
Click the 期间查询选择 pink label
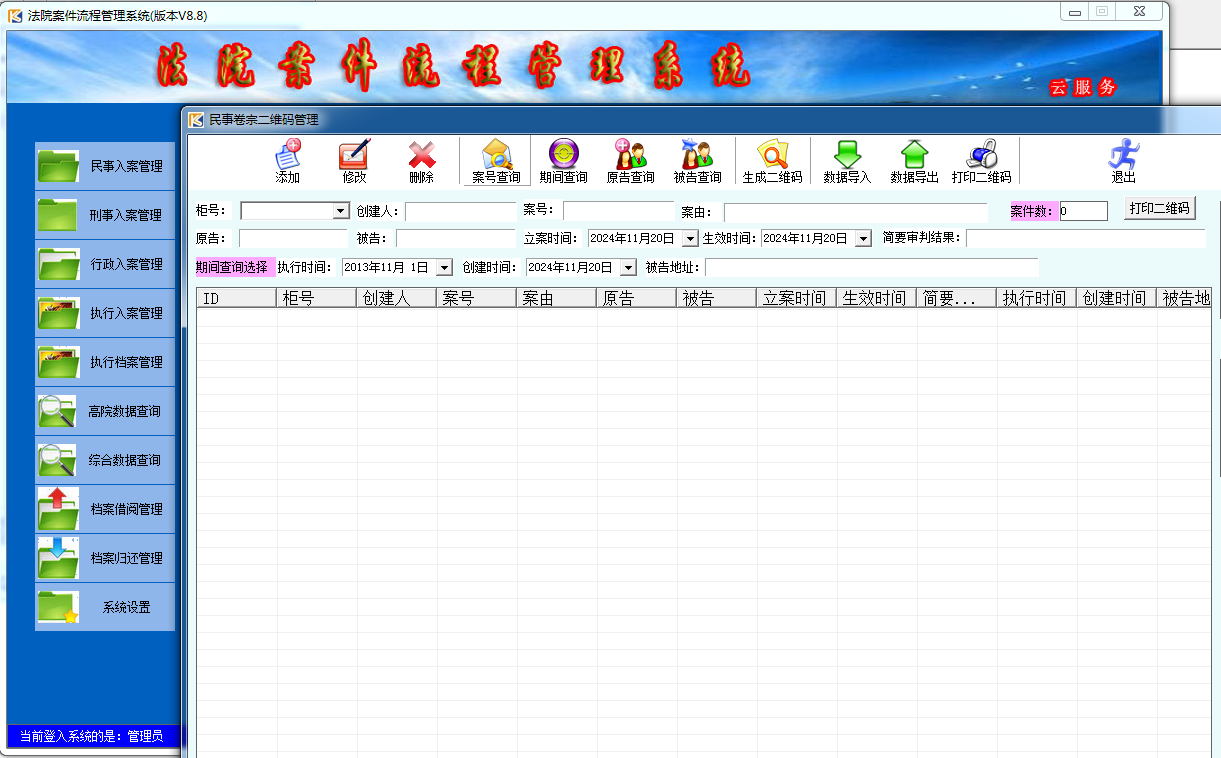coord(232,268)
